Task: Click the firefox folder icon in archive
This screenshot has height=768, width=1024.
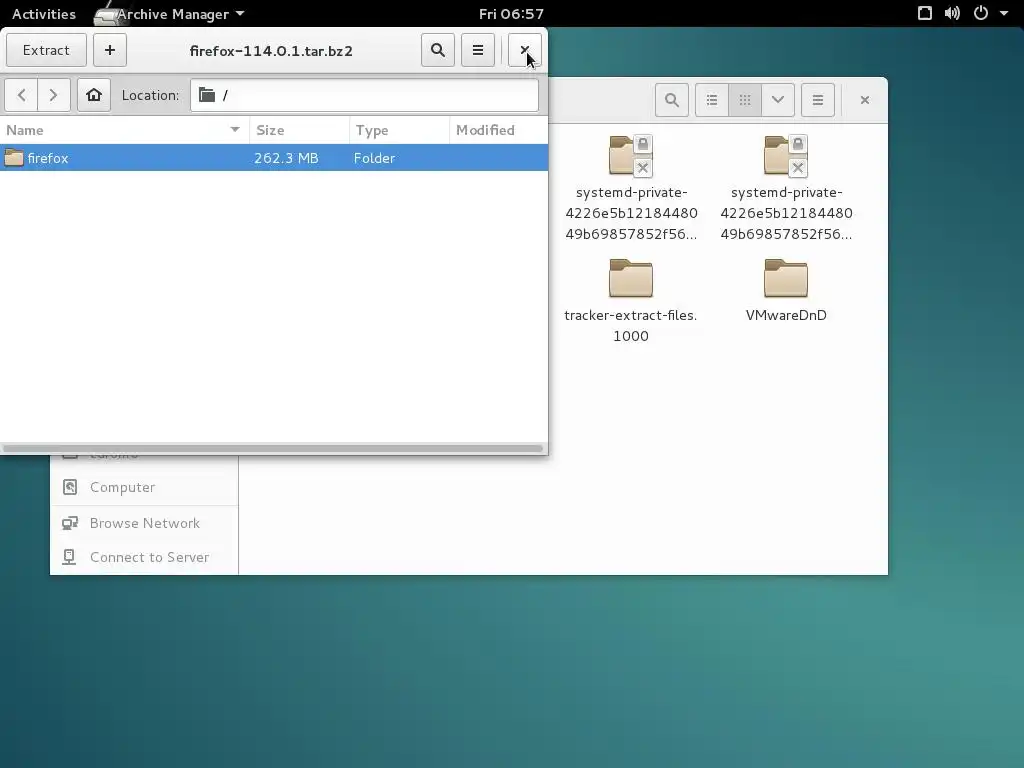Action: point(14,158)
